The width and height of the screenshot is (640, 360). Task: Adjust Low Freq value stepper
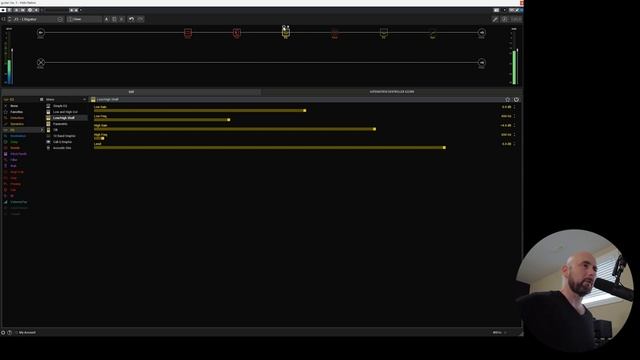pos(514,116)
